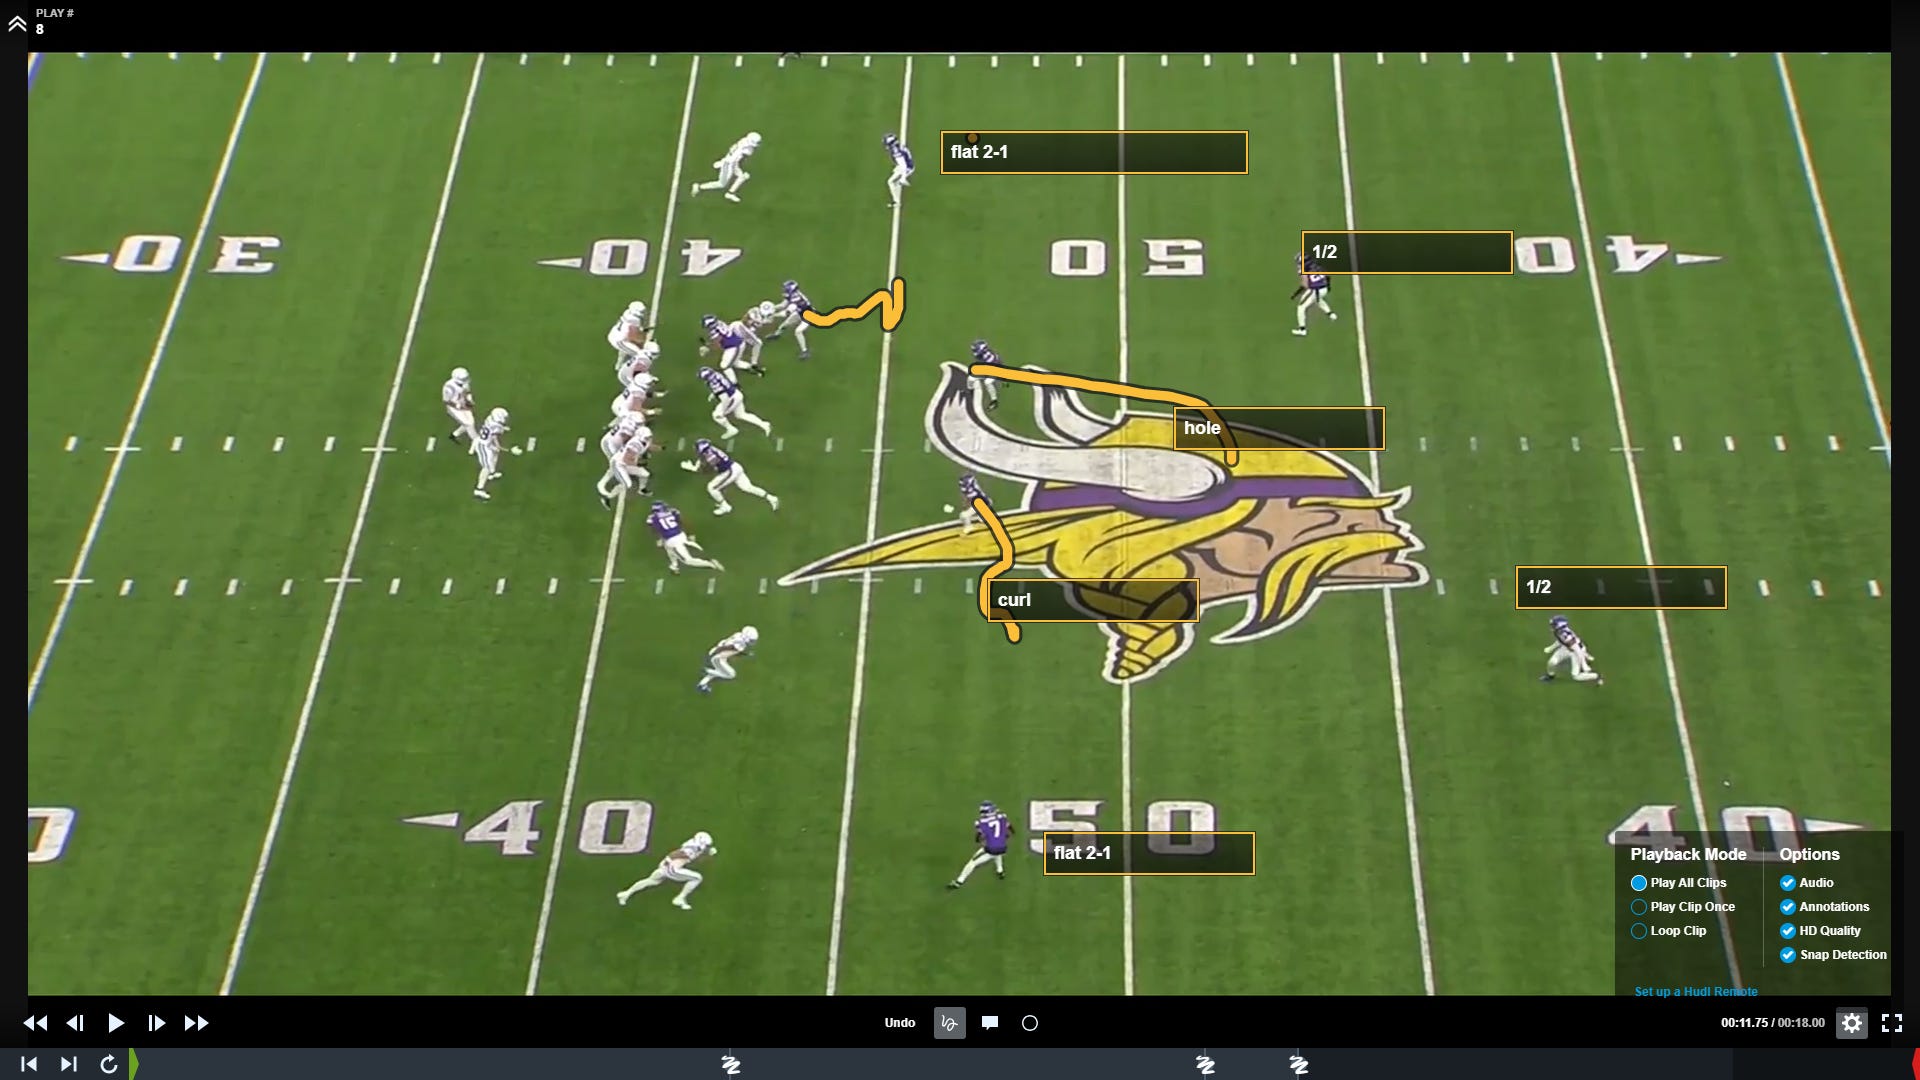Select the freehand drawing tool
Image resolution: width=1920 pixels, height=1080 pixels.
coord(950,1023)
